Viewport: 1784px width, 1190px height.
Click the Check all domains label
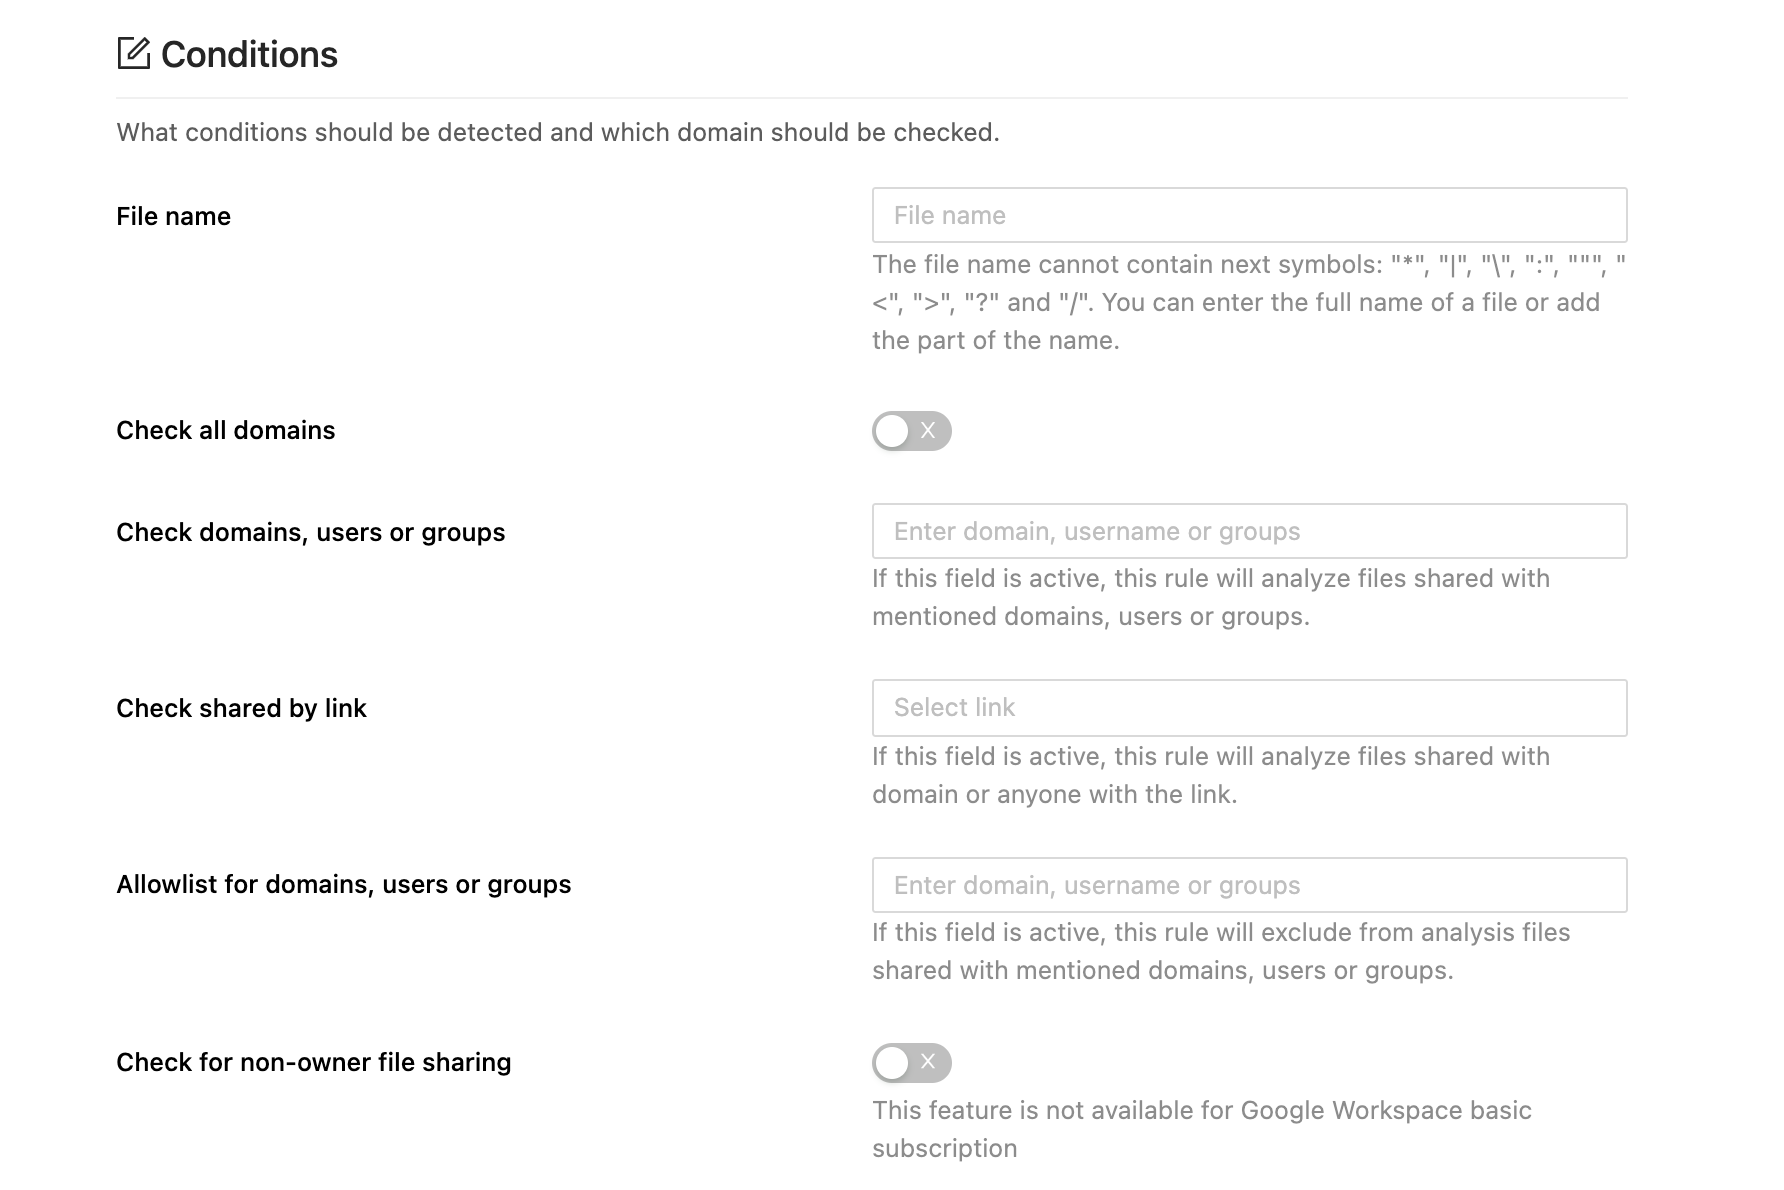[225, 431]
